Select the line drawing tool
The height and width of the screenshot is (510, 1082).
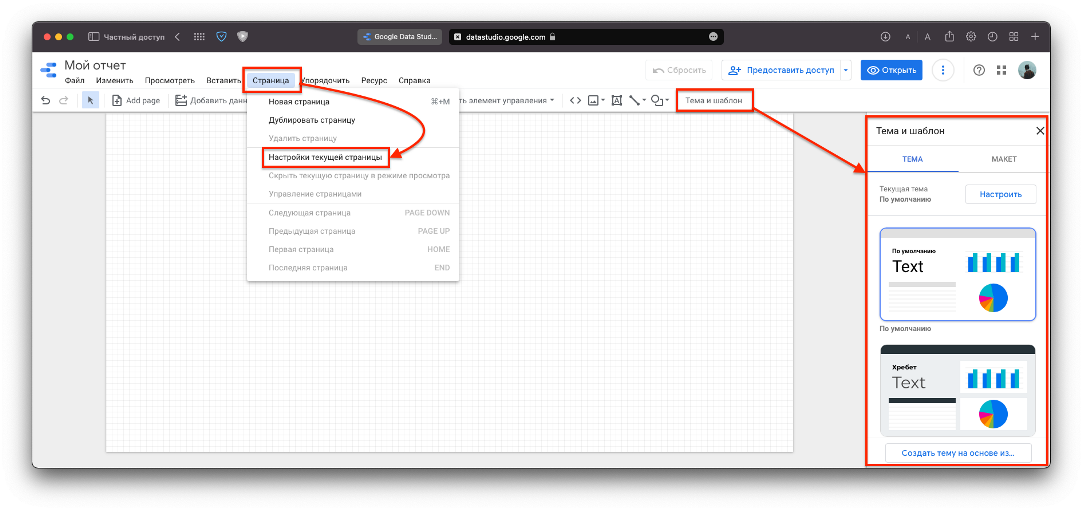point(635,101)
